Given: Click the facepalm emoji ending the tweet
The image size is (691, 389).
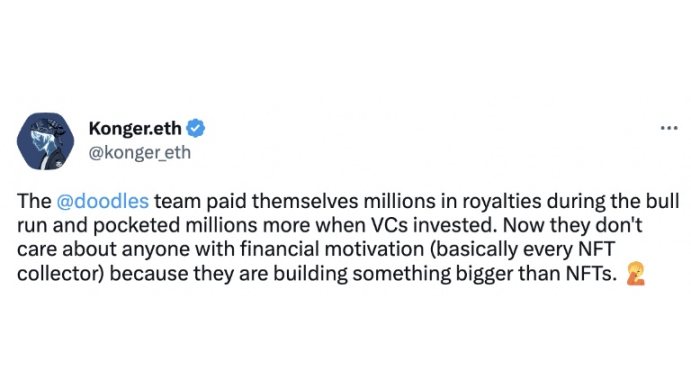Looking at the screenshot, I should point(635,274).
